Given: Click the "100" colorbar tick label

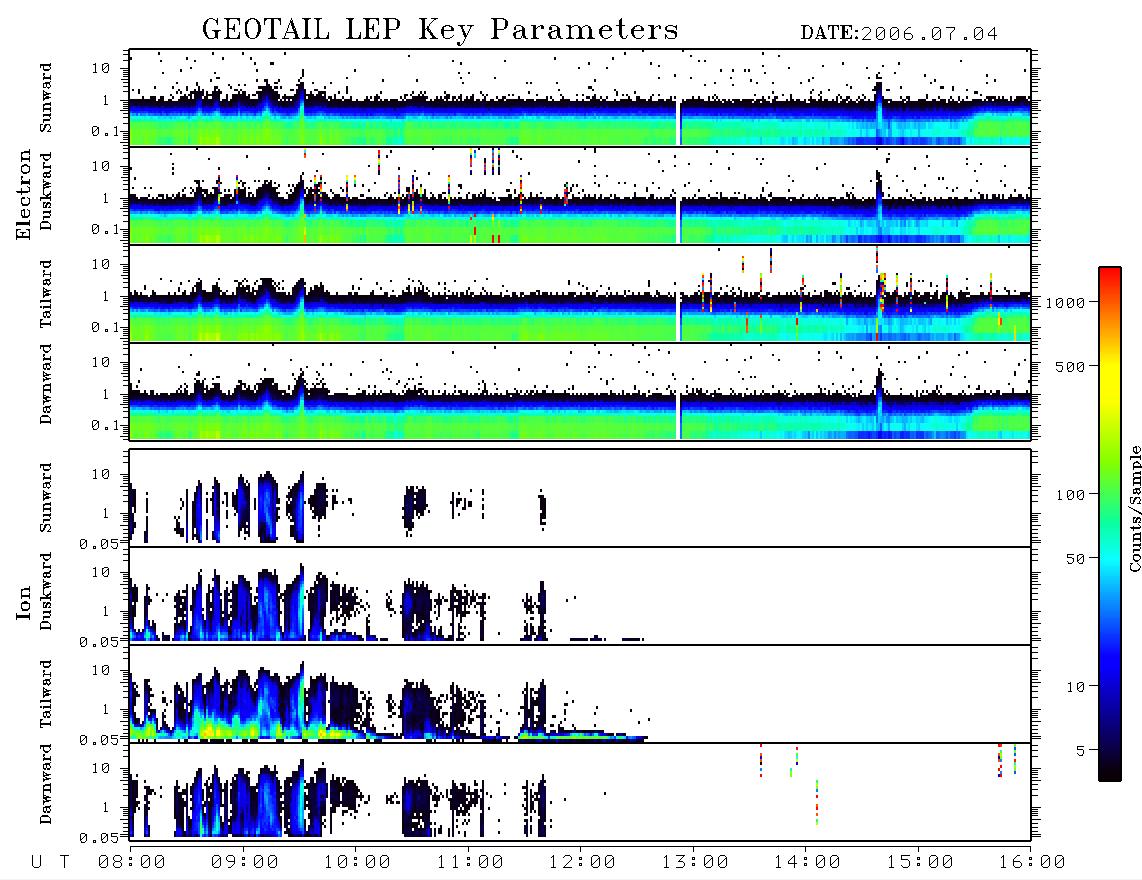Looking at the screenshot, I should (1071, 495).
